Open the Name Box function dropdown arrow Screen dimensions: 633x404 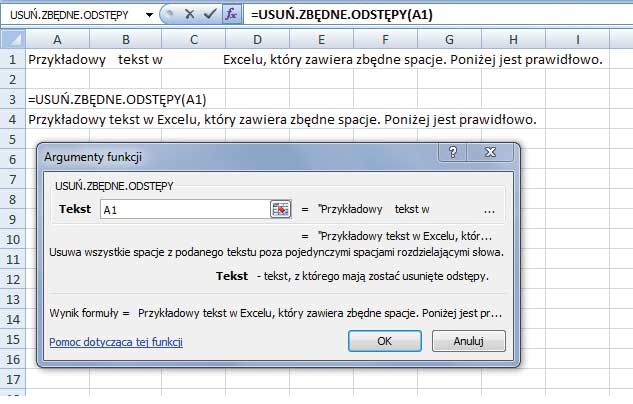point(148,16)
